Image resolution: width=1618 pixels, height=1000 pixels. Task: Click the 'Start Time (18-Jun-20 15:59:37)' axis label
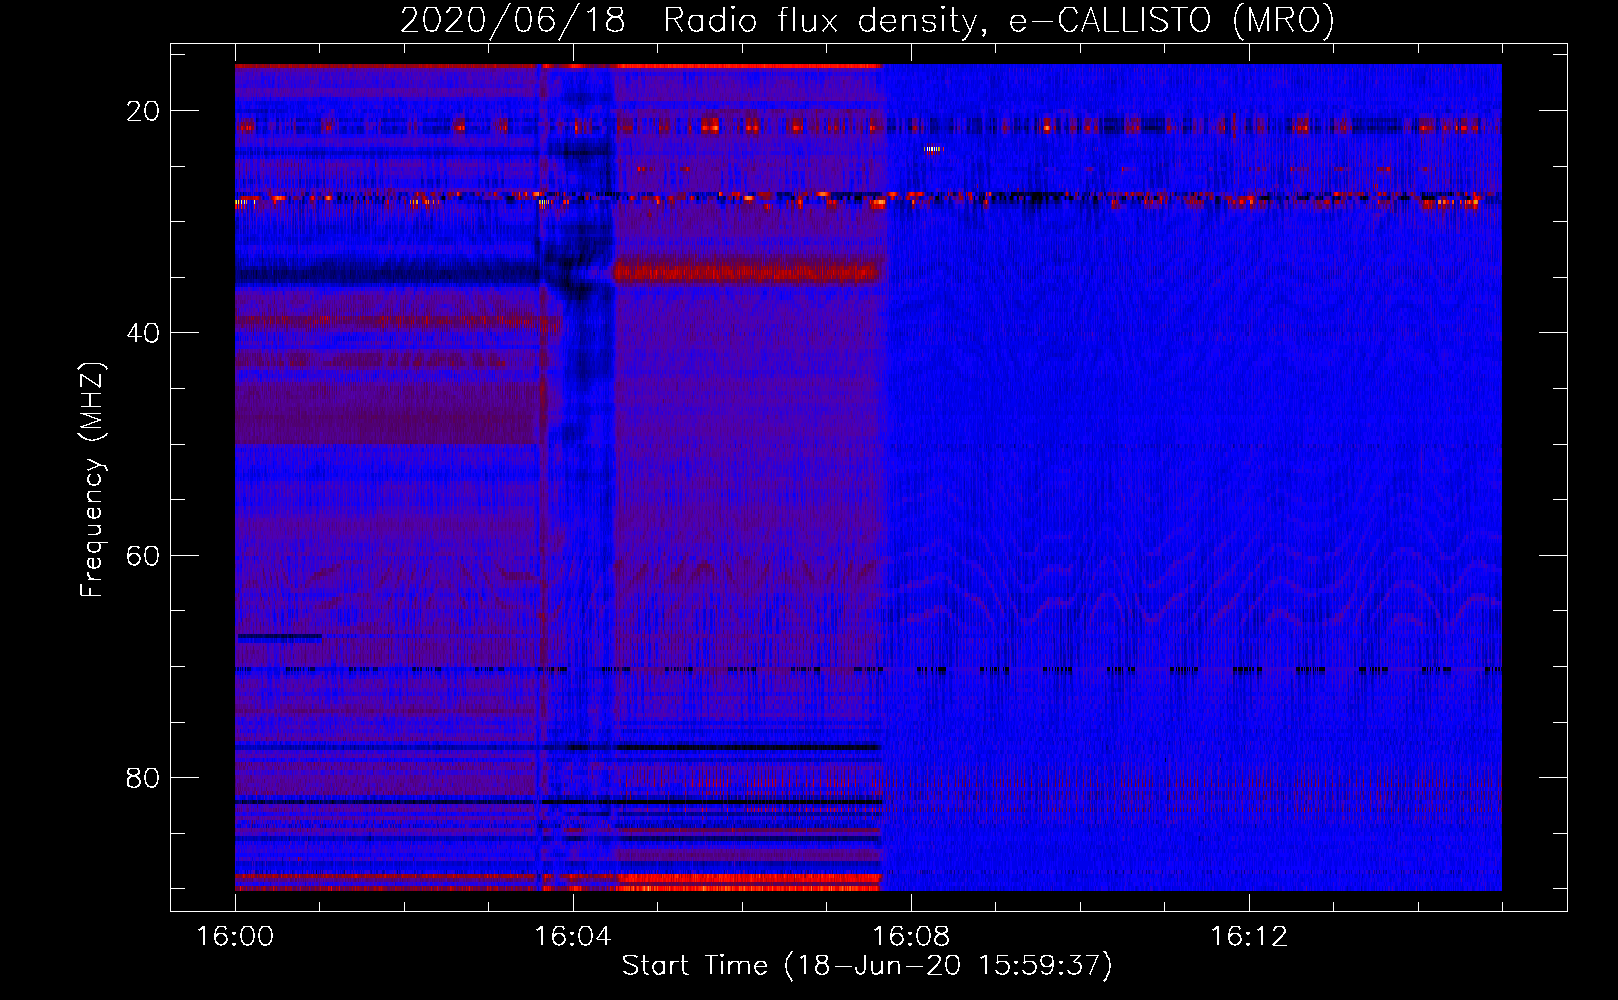click(x=867, y=966)
